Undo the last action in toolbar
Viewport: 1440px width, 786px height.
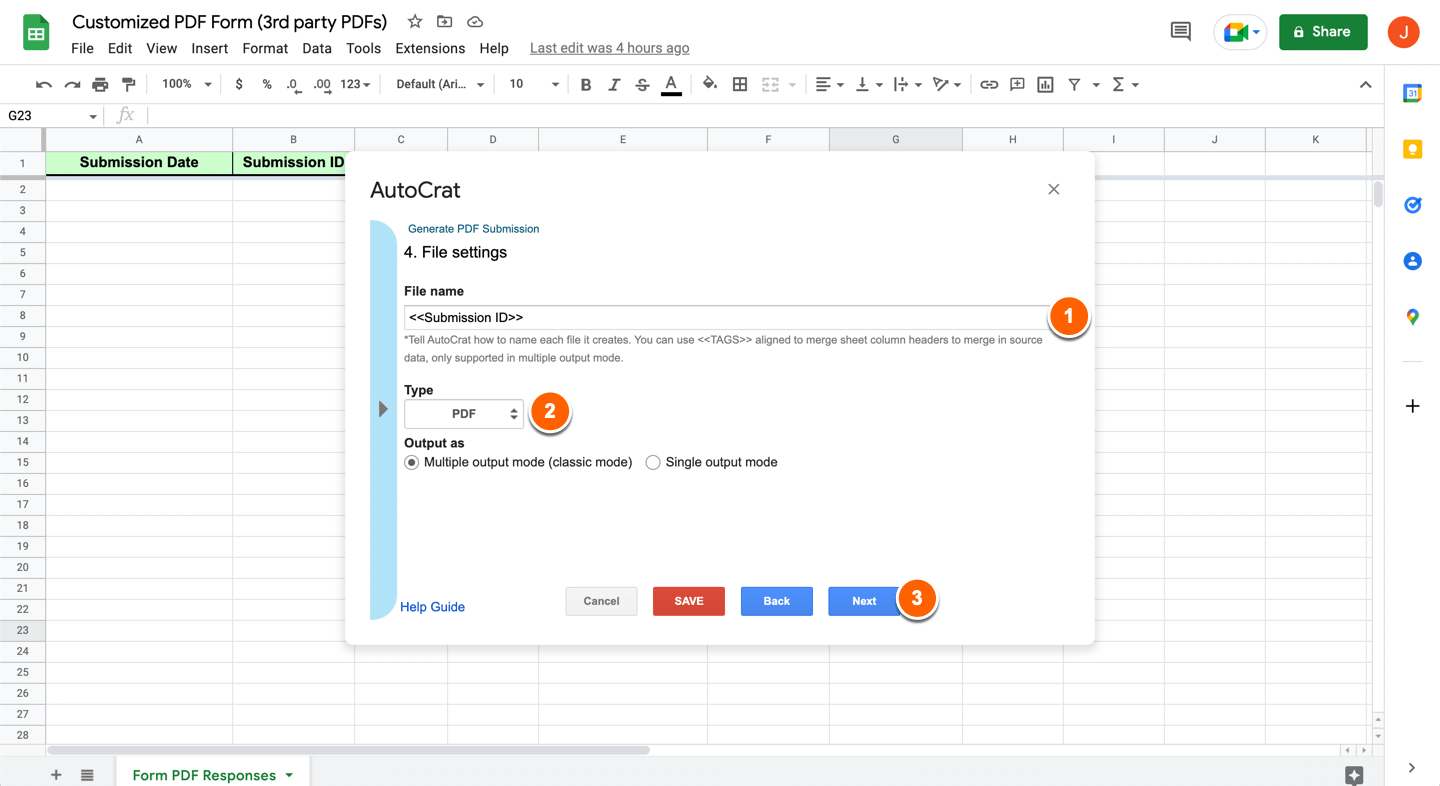(43, 85)
